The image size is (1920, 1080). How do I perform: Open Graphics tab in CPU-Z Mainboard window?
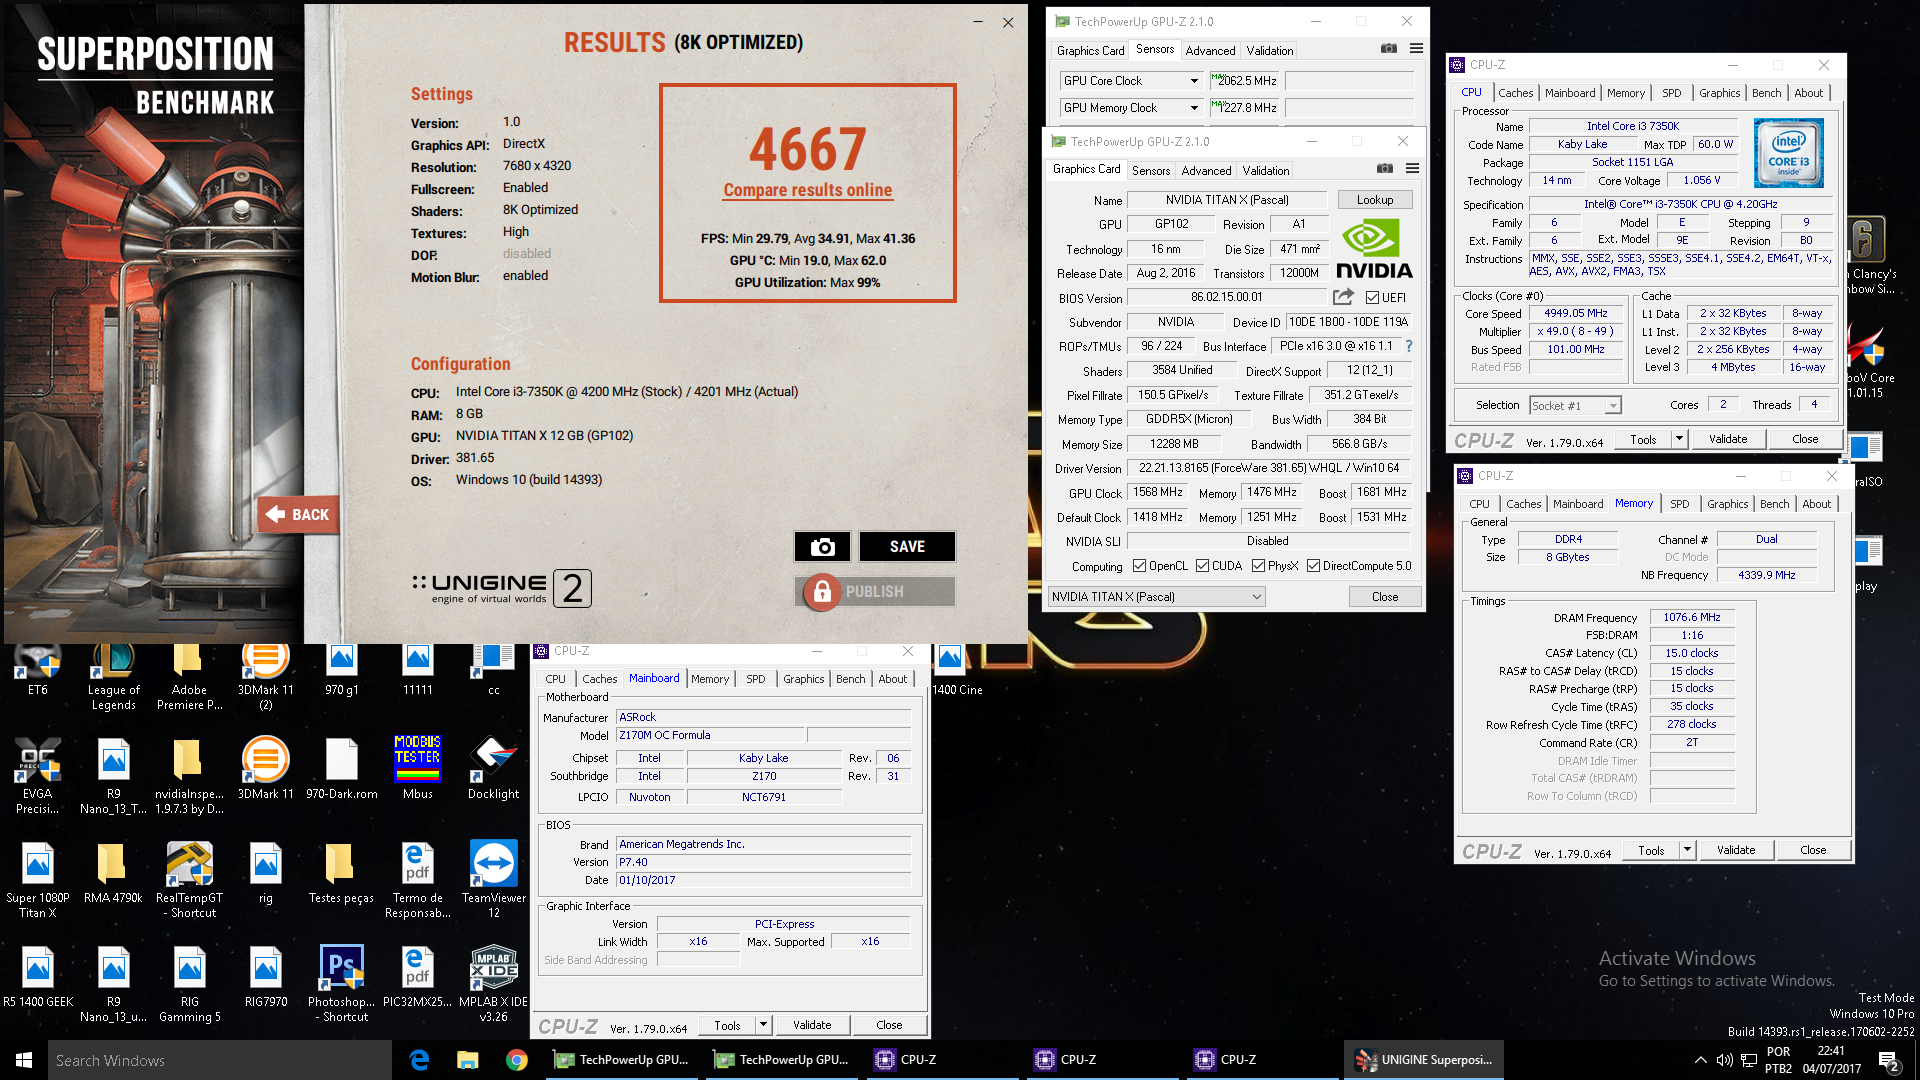coord(803,679)
